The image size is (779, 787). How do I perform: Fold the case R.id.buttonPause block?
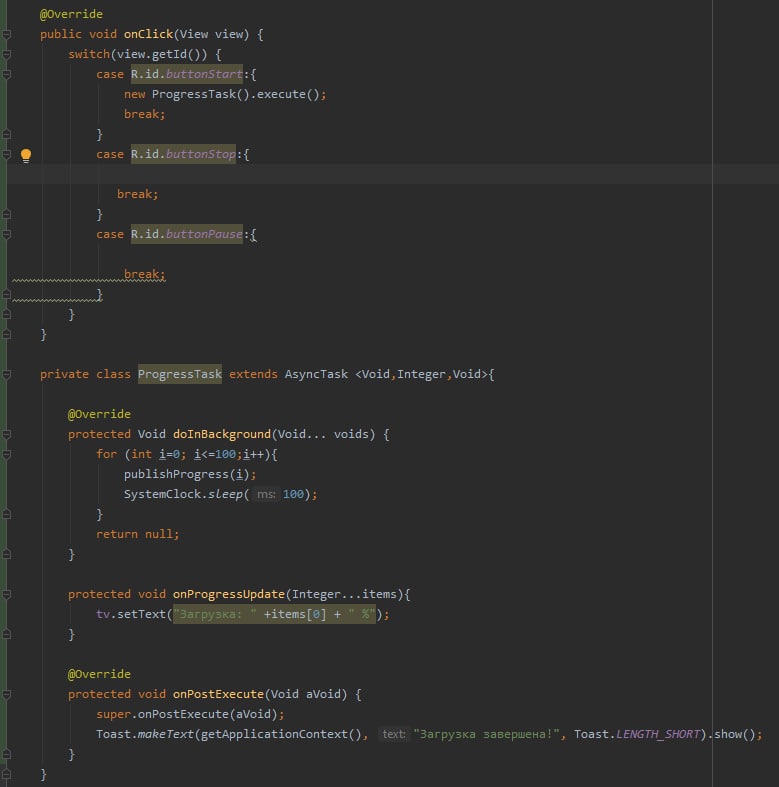(x=7, y=234)
